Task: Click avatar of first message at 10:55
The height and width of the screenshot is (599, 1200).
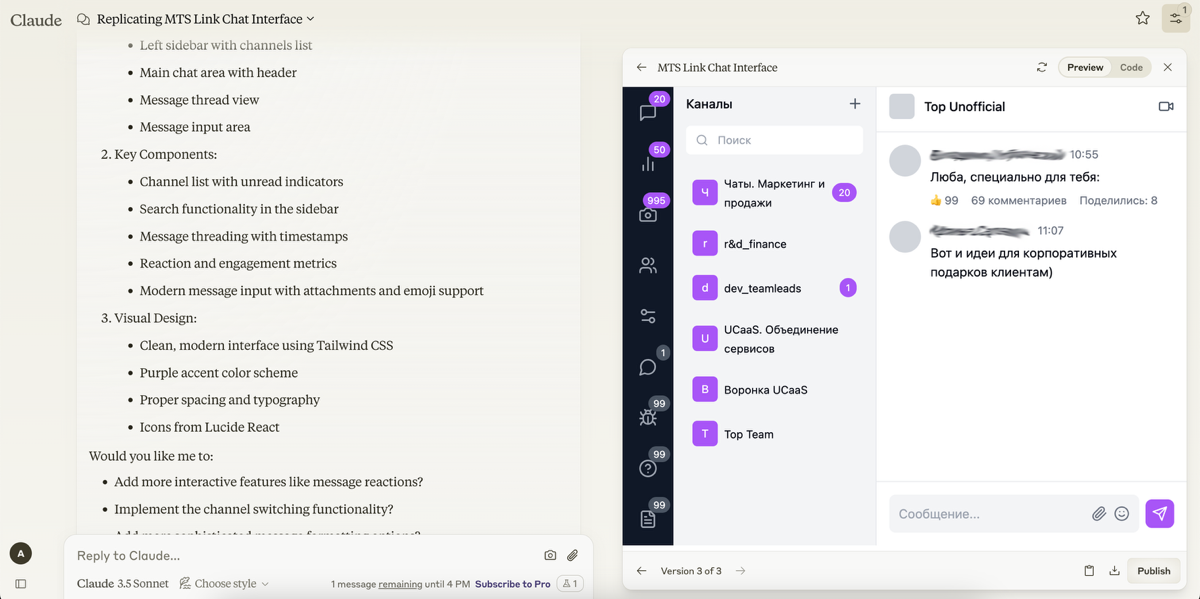Action: [x=905, y=160]
